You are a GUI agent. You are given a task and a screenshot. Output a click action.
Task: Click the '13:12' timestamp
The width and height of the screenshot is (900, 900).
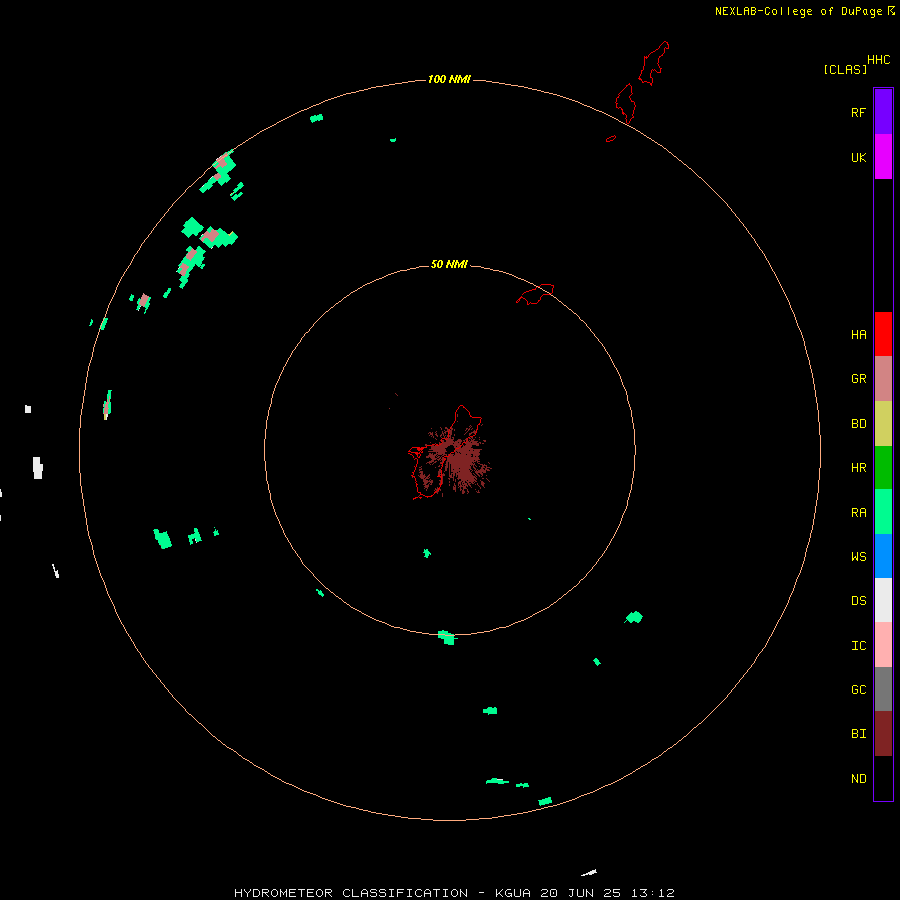651,893
